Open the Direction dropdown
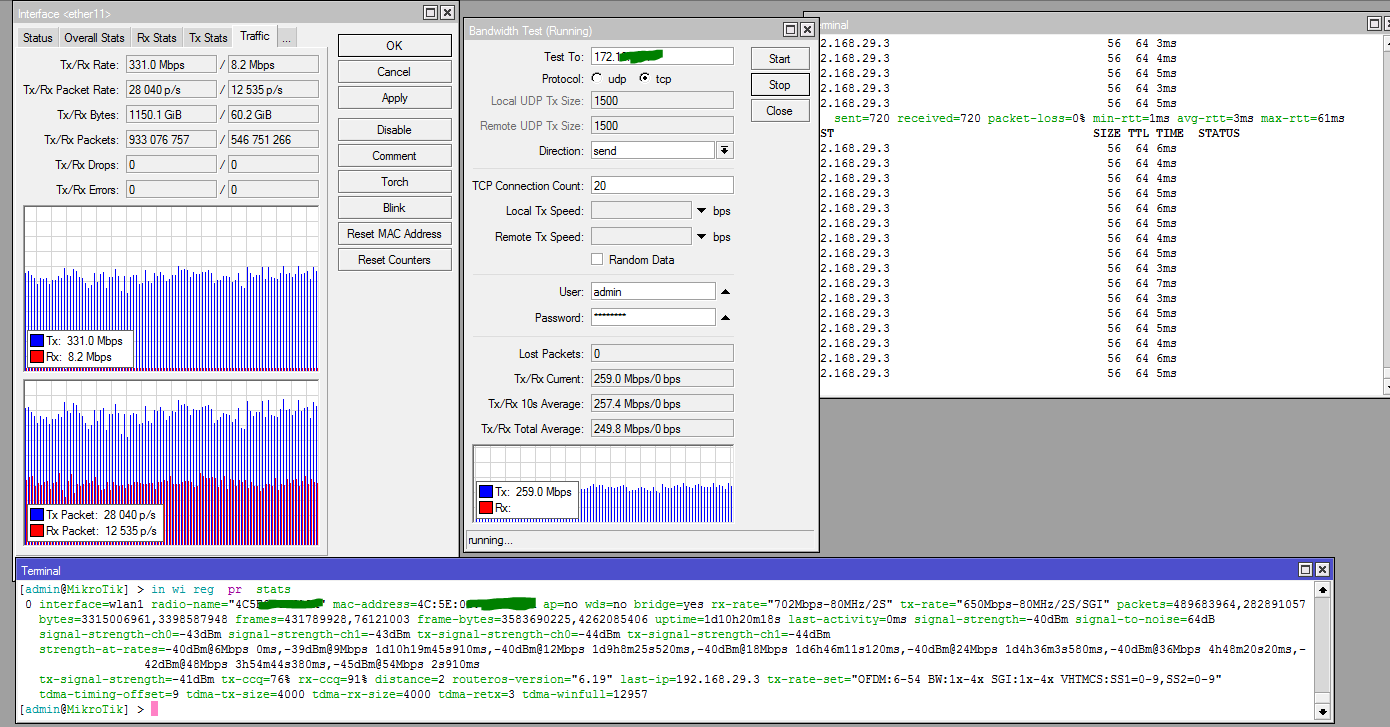Viewport: 1390px width, 727px height. click(725, 150)
